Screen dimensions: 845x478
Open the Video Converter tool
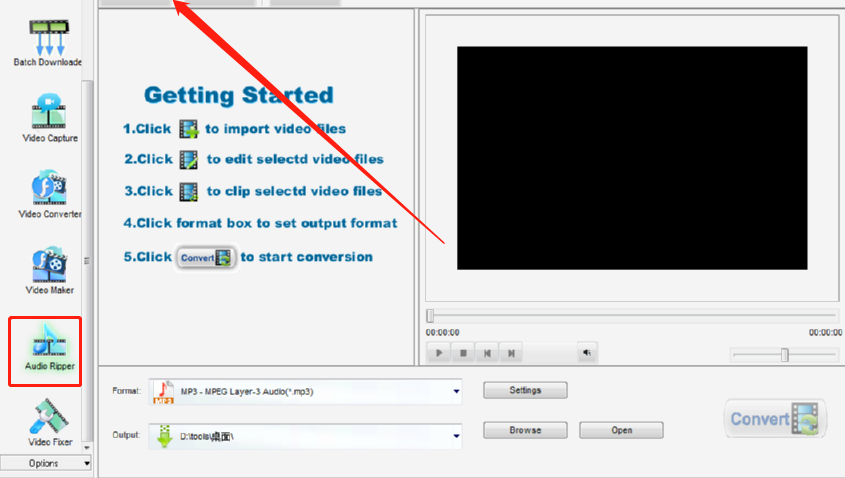click(x=50, y=195)
